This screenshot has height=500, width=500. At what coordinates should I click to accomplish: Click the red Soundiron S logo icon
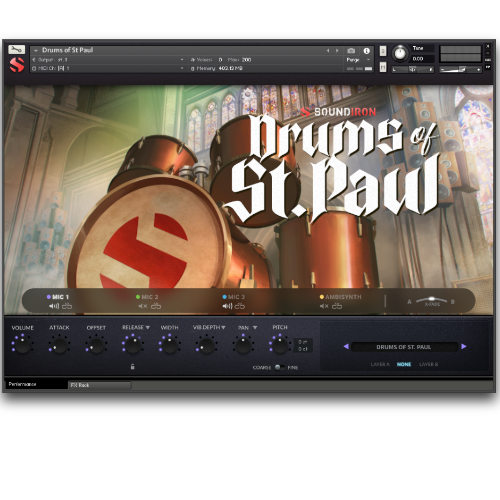[17, 64]
